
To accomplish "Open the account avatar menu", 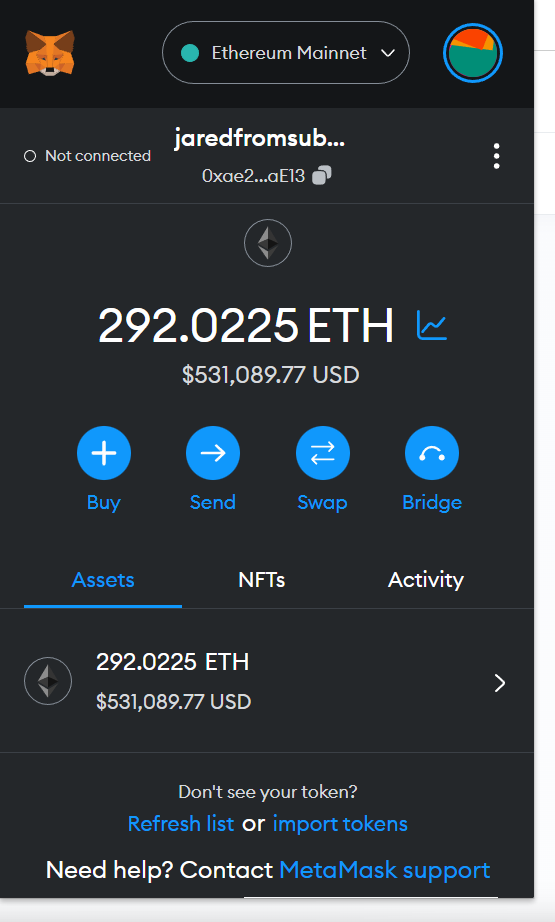I will 473,53.
